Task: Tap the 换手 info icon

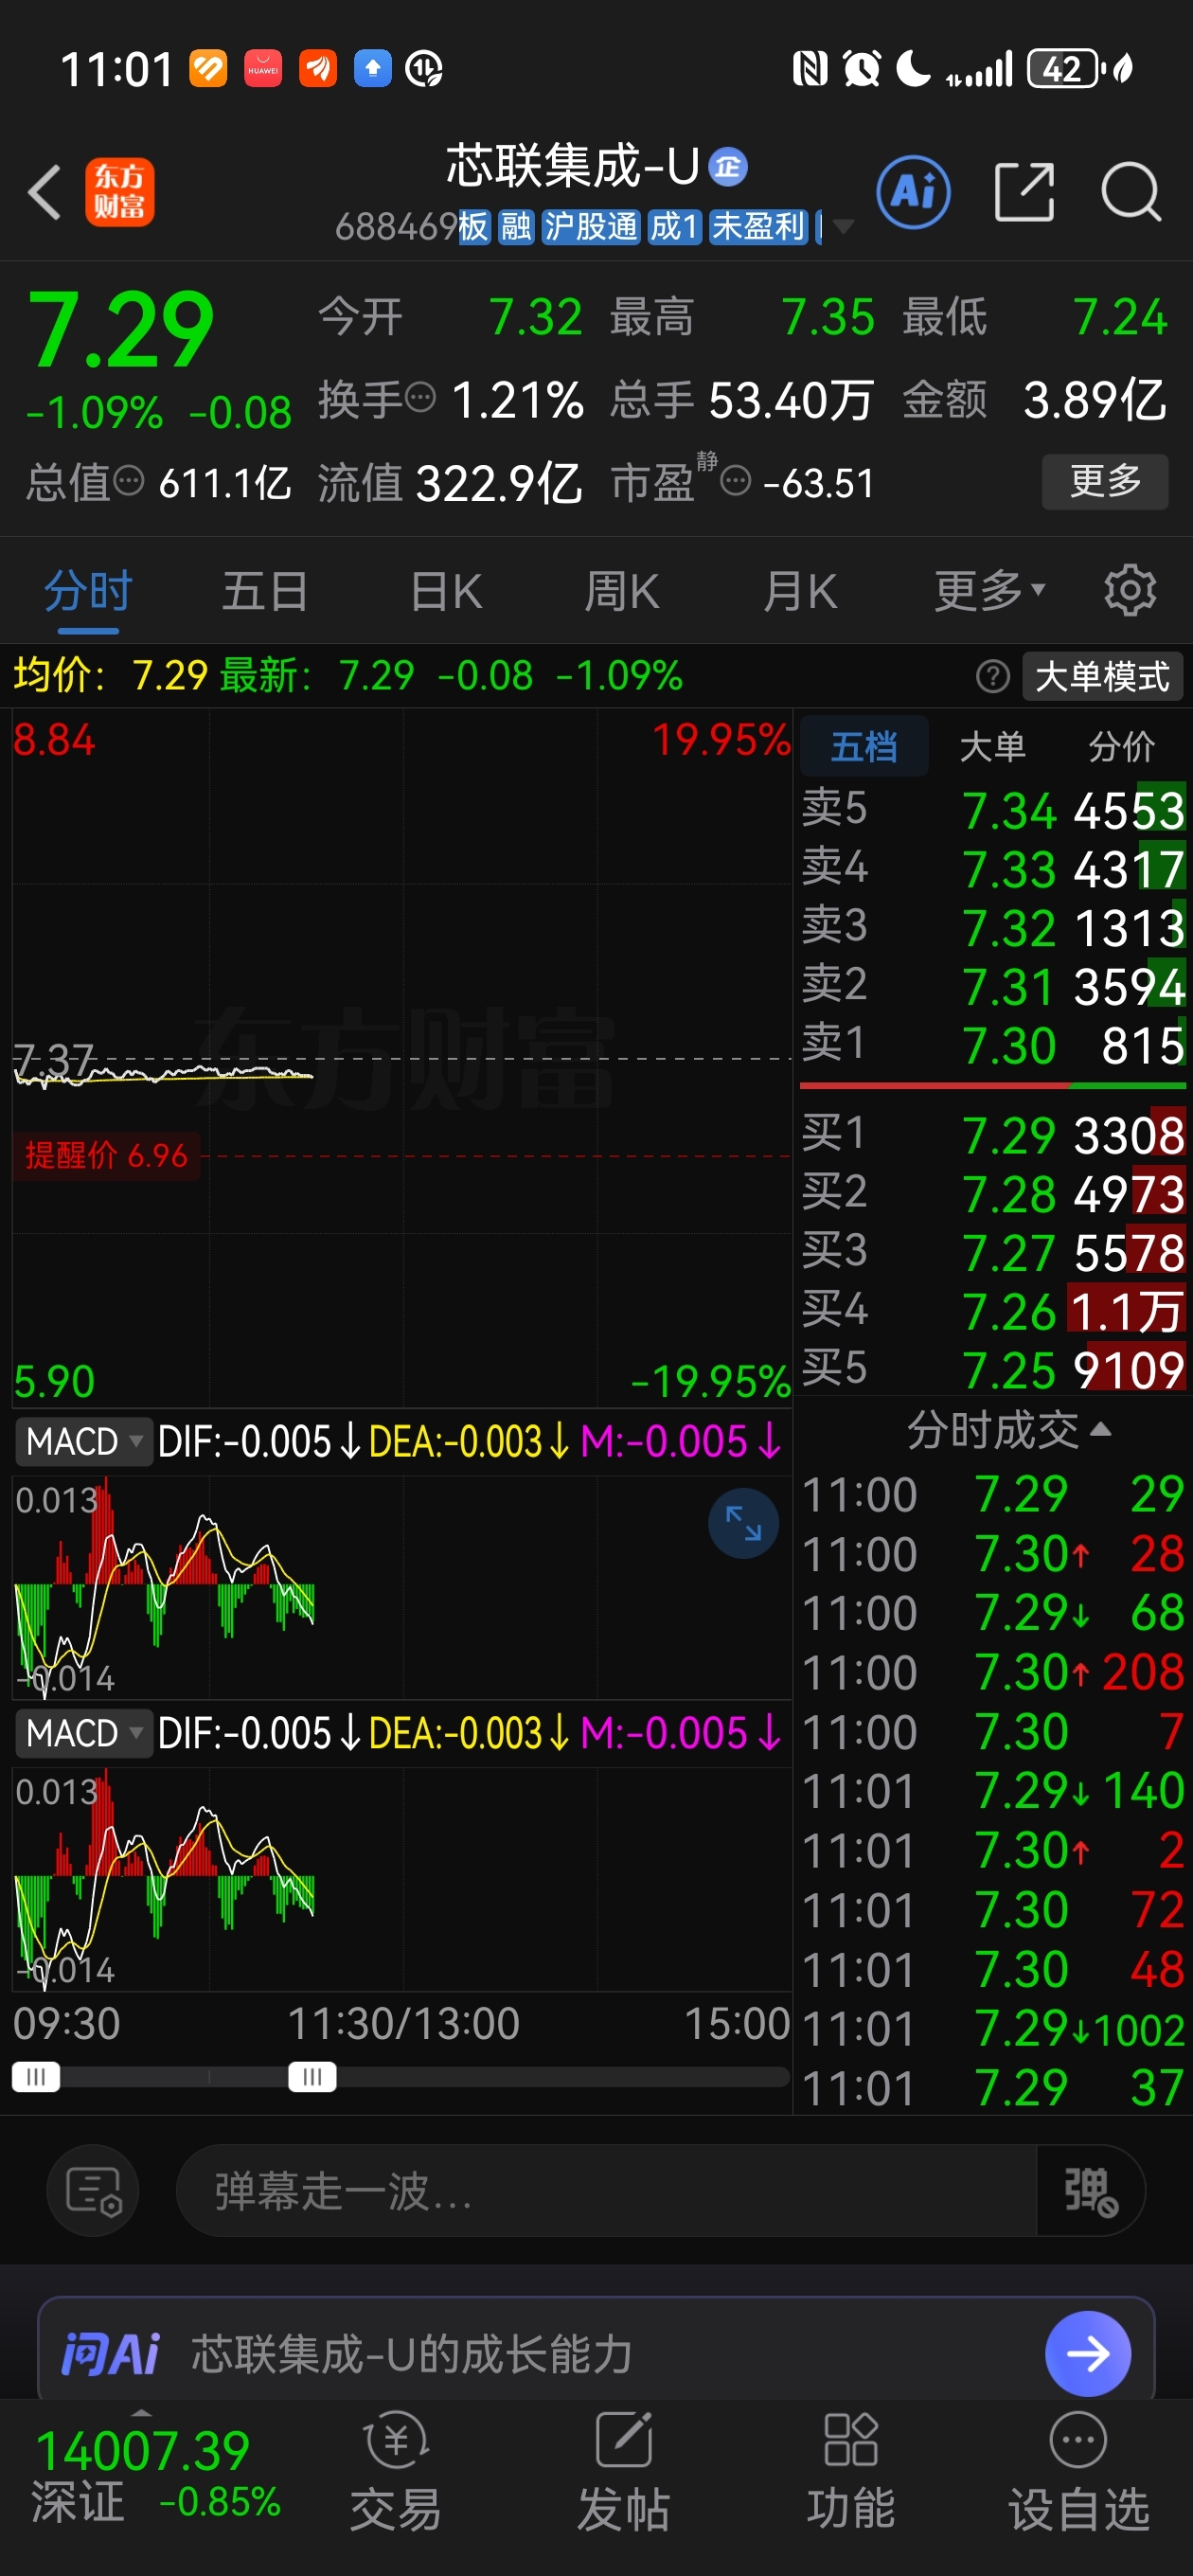Action: [421, 397]
